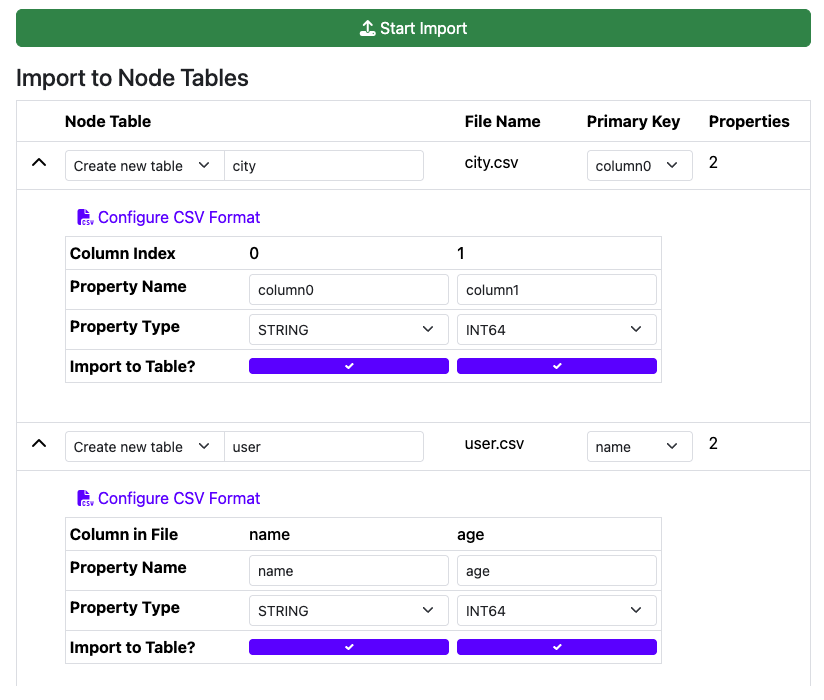Screen dimensions: 824x700
Task: Click the city table name field
Action: click(324, 166)
